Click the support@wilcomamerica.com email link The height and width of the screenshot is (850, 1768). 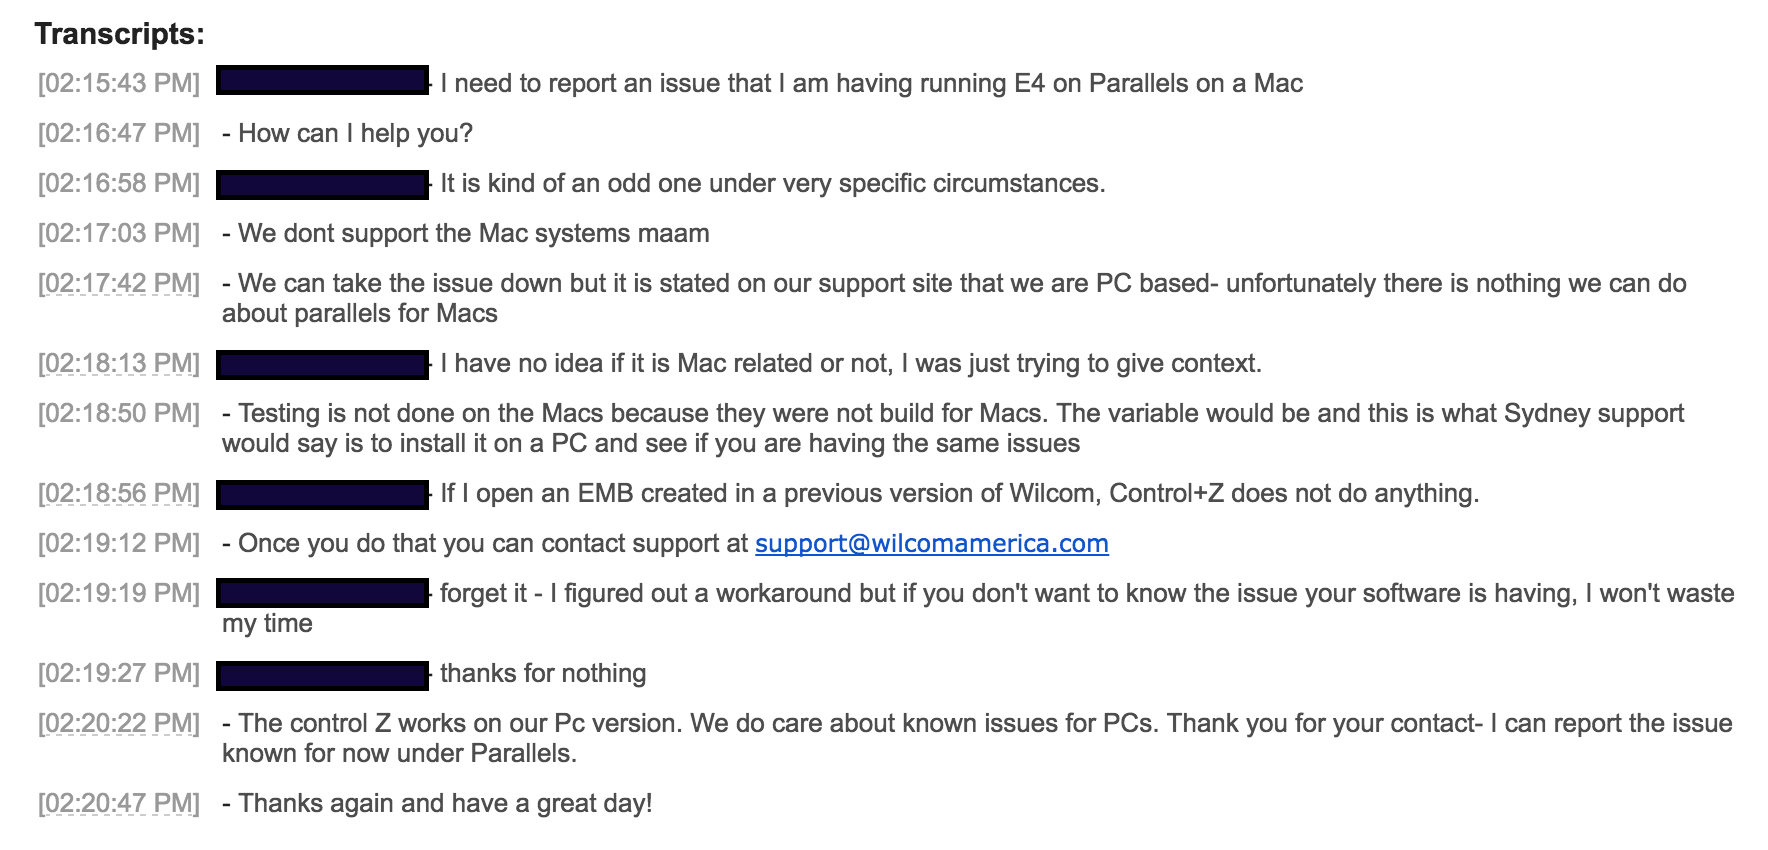[x=931, y=543]
